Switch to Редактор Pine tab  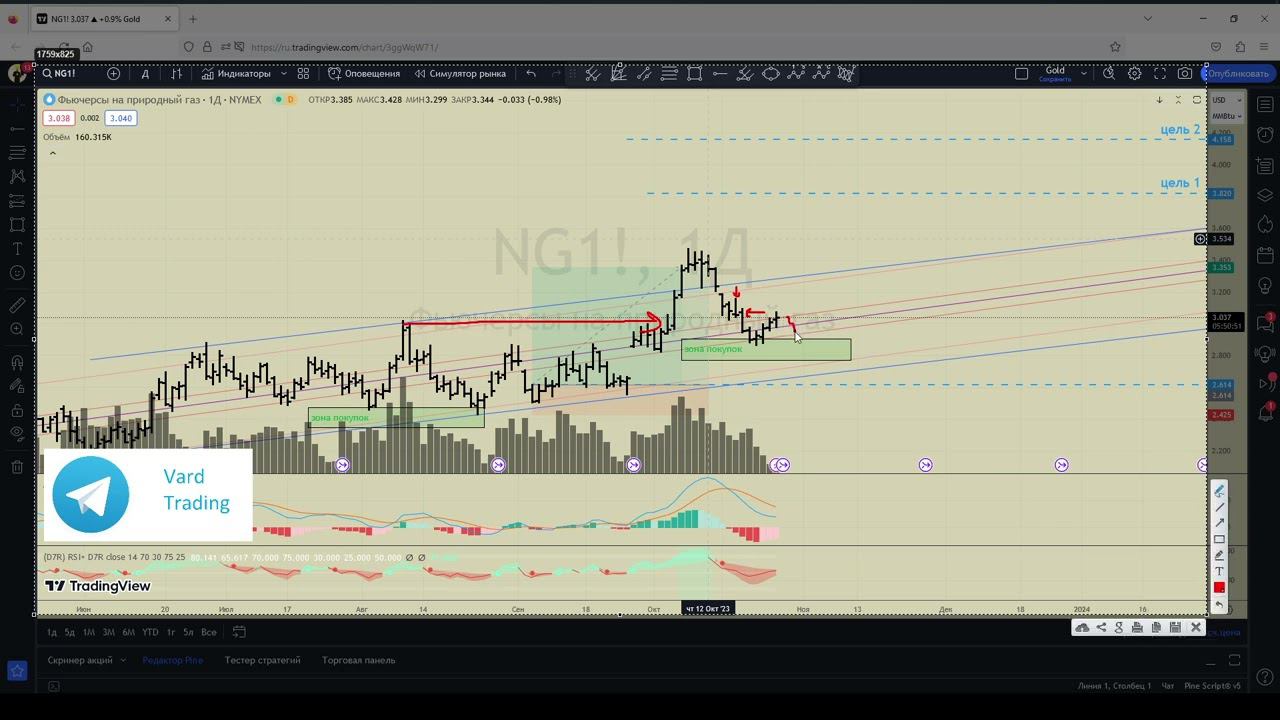(x=172, y=660)
